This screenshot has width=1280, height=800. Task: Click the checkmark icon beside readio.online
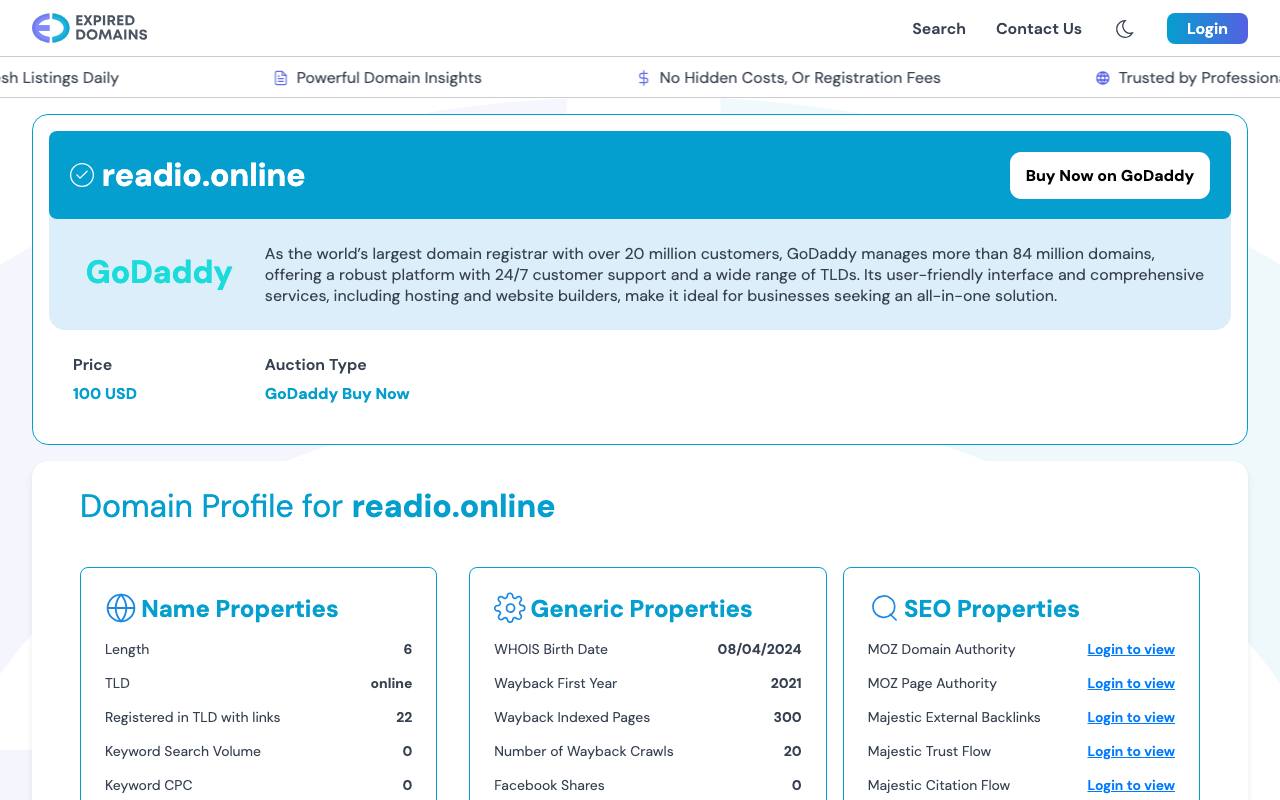click(x=82, y=175)
